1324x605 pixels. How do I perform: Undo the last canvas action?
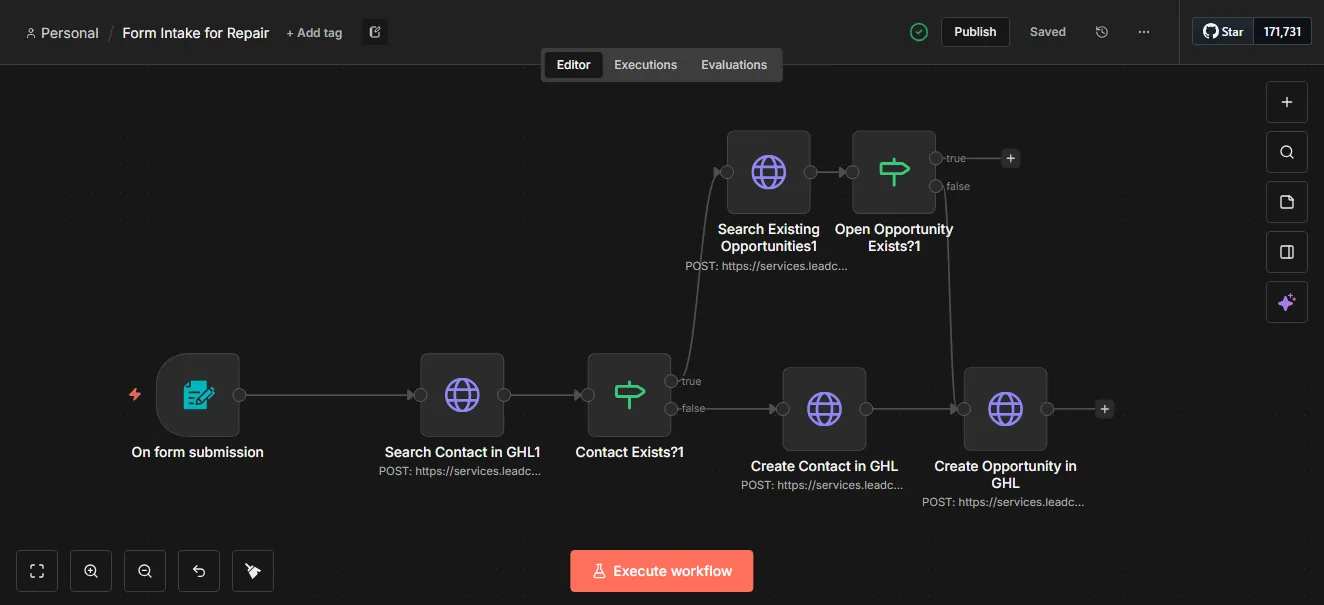[199, 571]
